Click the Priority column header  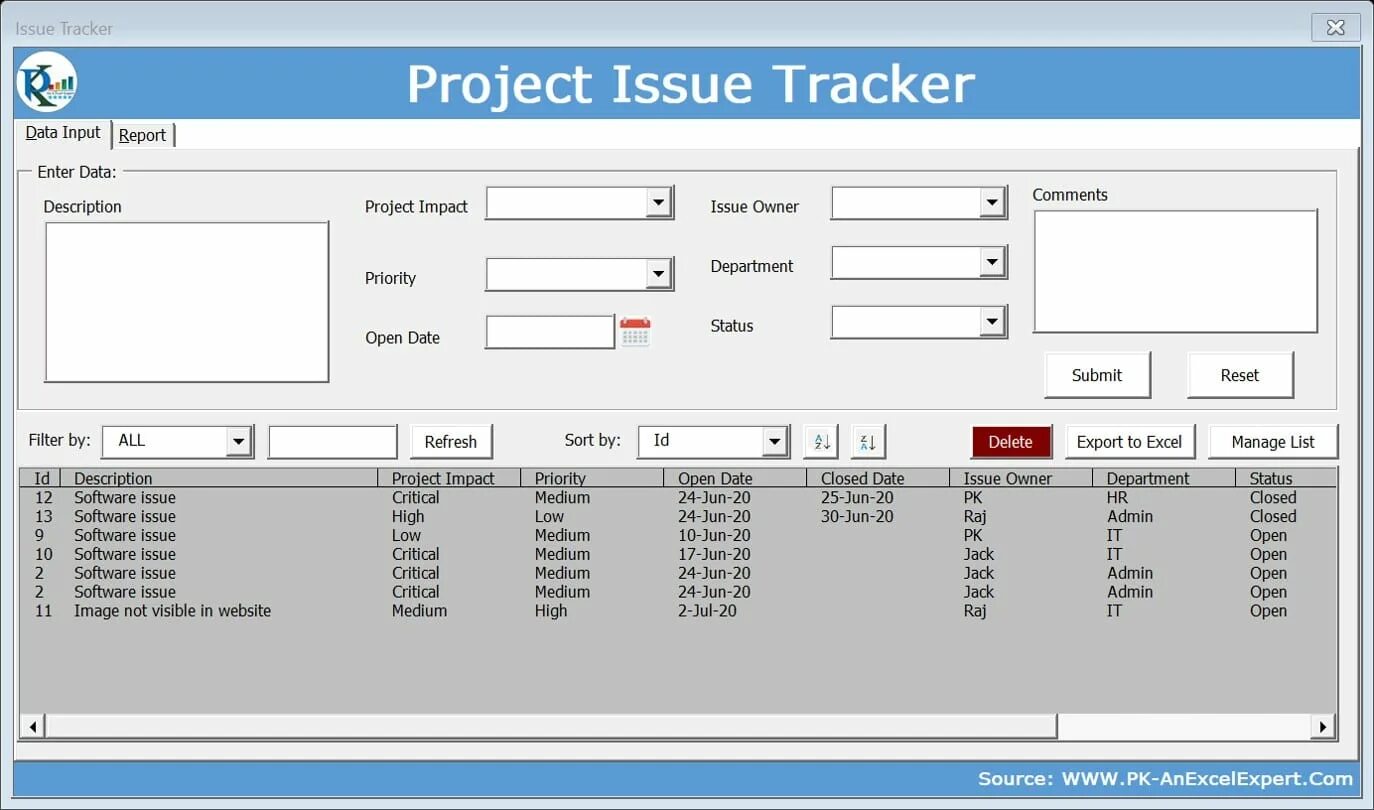[592, 478]
